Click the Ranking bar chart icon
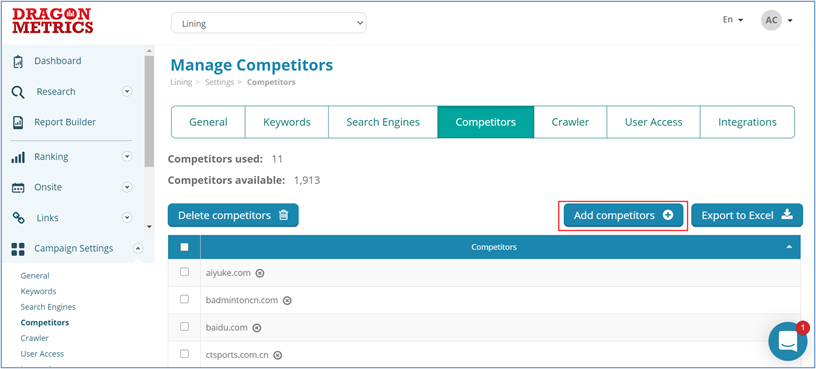This screenshot has height=369, width=816. tap(18, 157)
